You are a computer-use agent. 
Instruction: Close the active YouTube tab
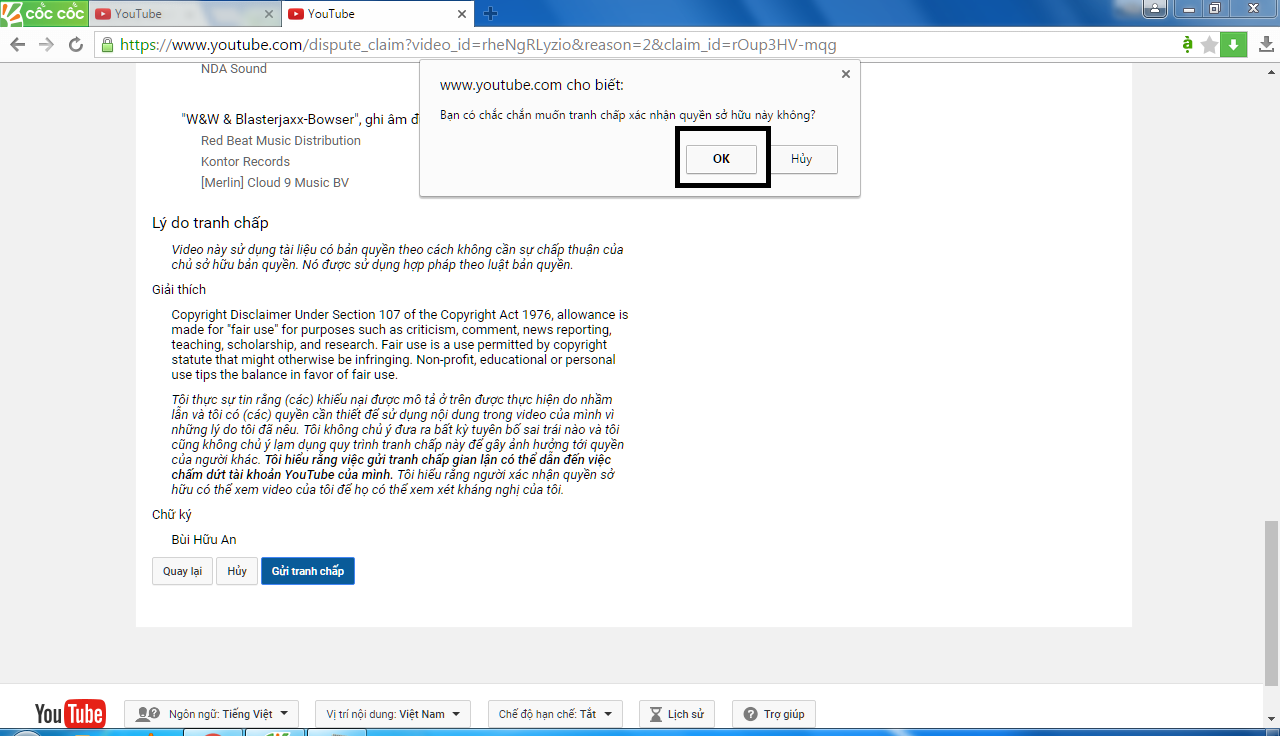(462, 14)
